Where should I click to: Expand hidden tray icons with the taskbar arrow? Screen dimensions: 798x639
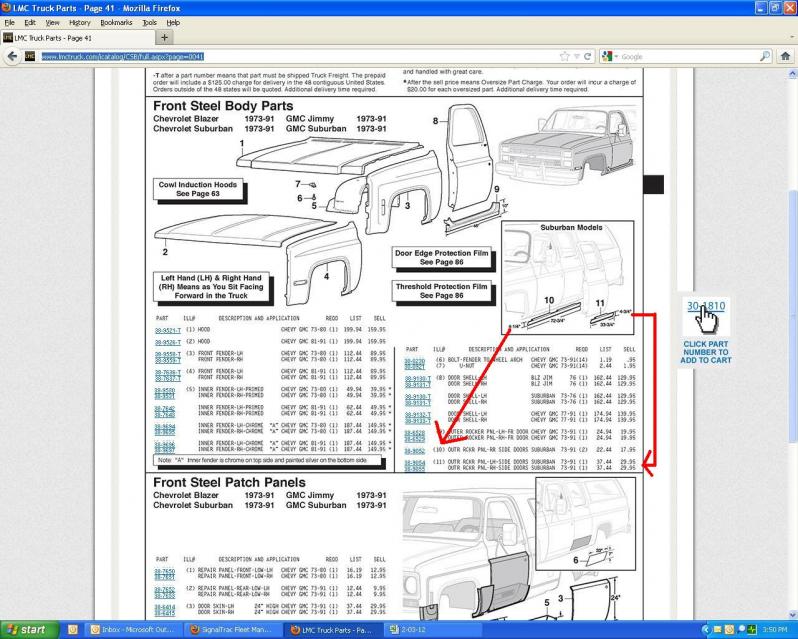(705, 630)
